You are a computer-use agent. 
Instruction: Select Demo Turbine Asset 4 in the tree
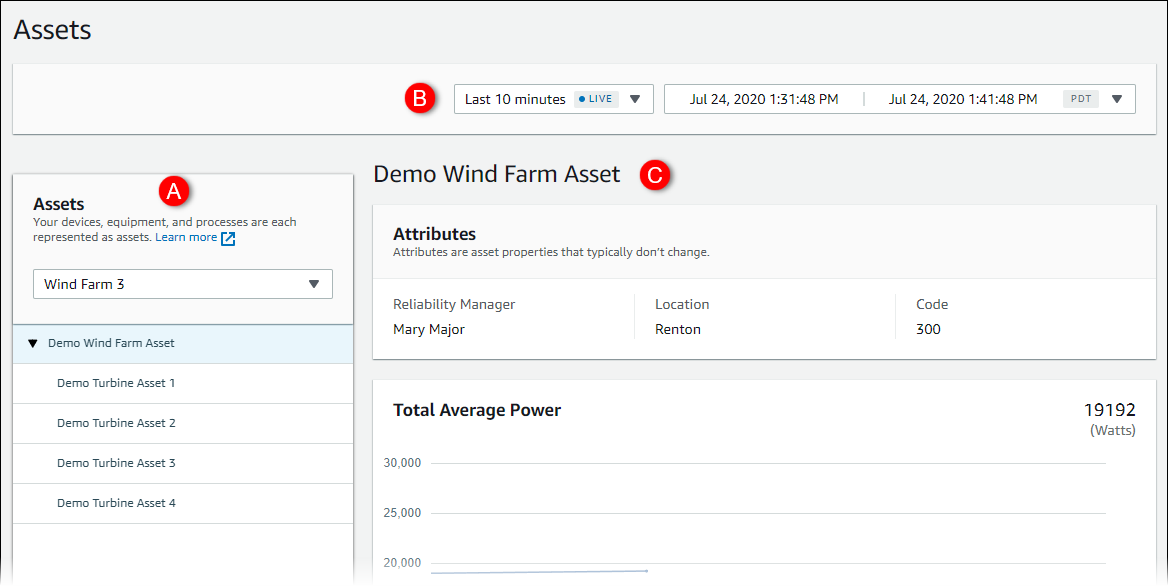(116, 503)
